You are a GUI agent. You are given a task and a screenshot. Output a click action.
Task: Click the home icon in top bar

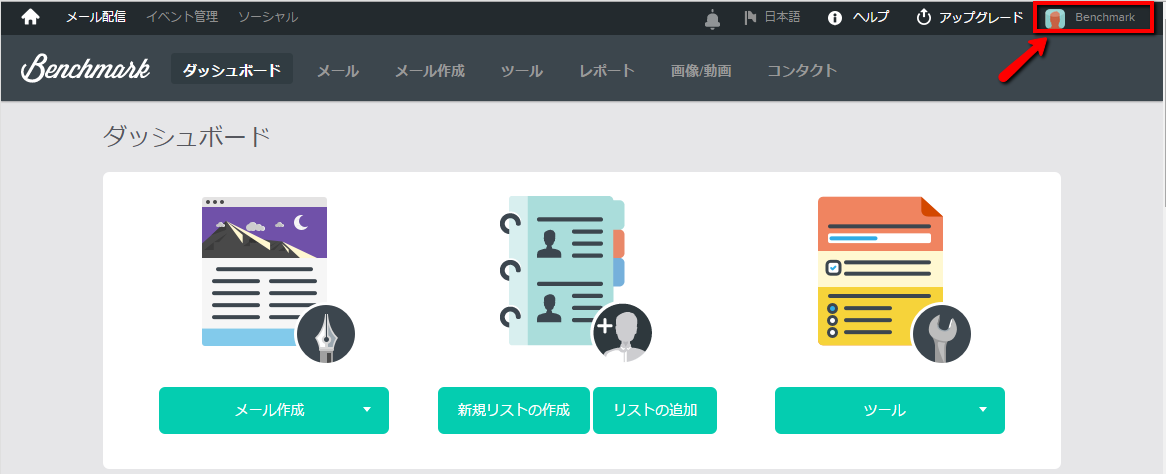(x=30, y=17)
